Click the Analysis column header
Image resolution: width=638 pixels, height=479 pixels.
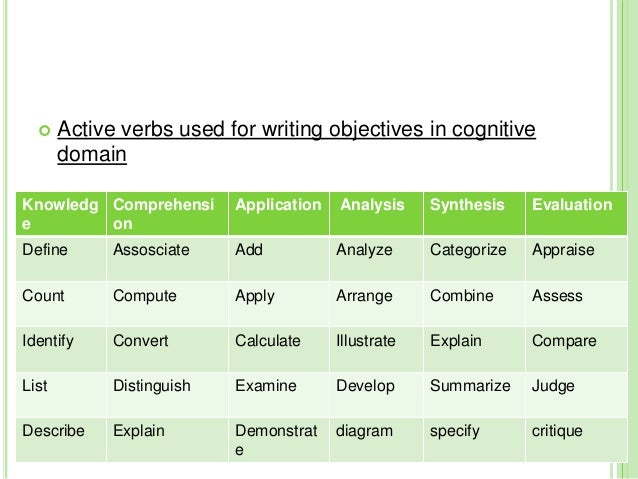(376, 214)
